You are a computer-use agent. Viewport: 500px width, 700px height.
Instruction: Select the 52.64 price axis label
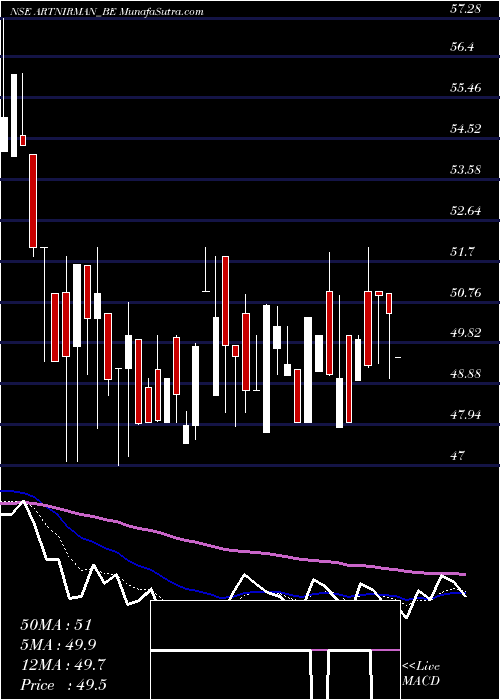[x=466, y=211]
